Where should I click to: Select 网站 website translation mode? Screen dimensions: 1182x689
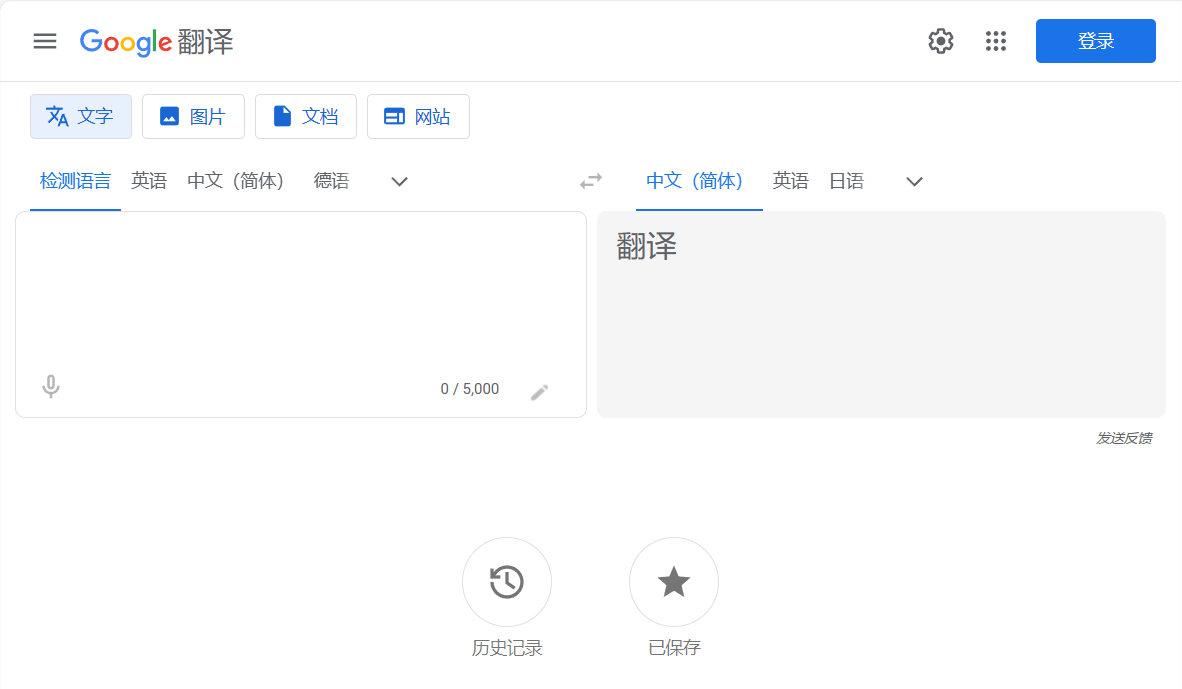click(x=418, y=116)
